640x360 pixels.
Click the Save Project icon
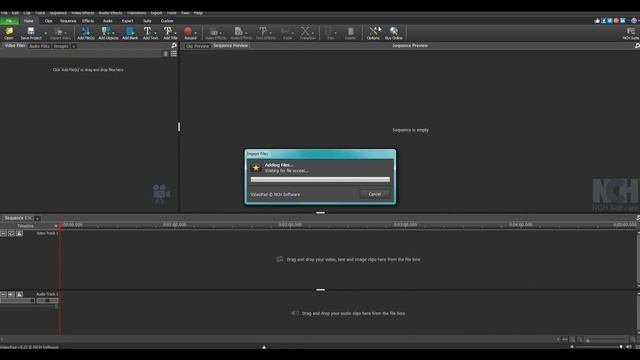31,33
